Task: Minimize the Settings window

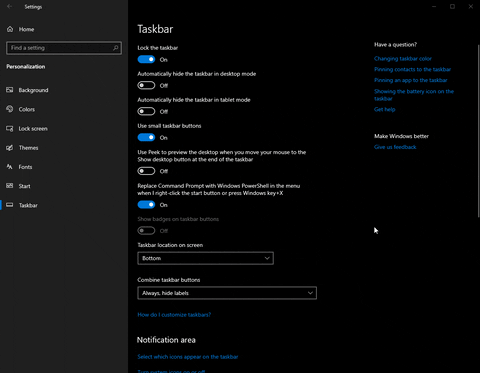Action: (434, 6)
